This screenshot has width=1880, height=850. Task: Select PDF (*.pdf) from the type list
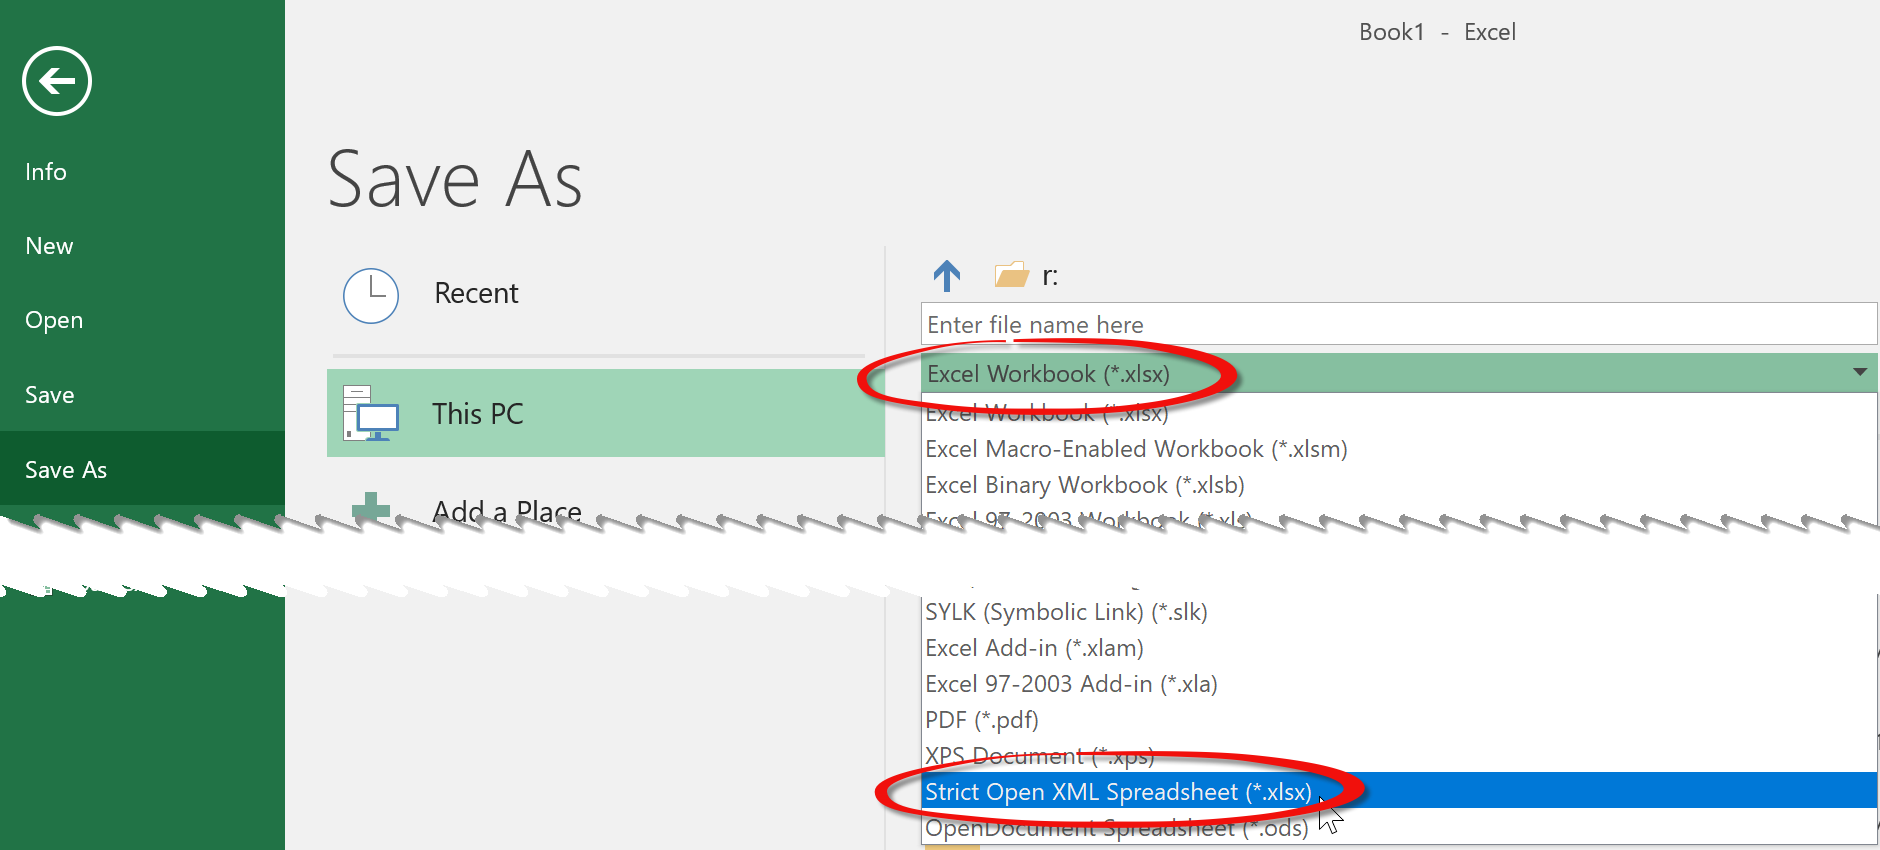coord(982,720)
